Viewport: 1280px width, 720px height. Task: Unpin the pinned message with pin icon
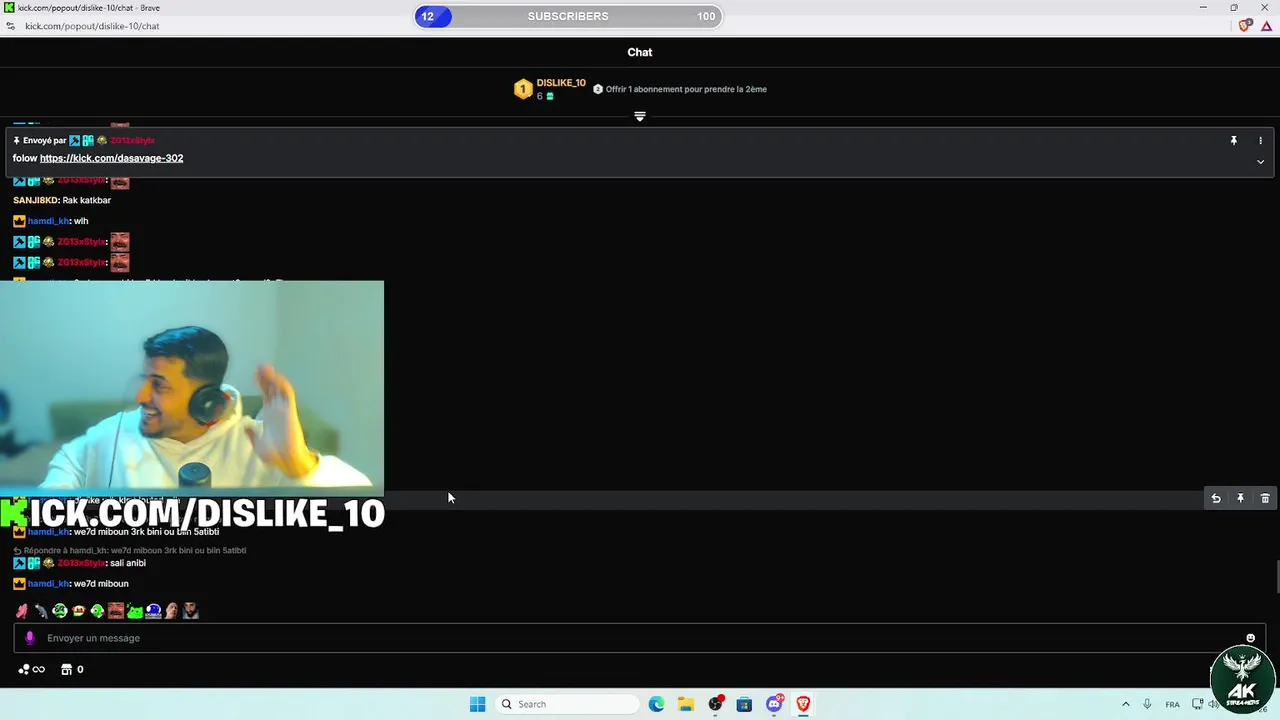1234,141
